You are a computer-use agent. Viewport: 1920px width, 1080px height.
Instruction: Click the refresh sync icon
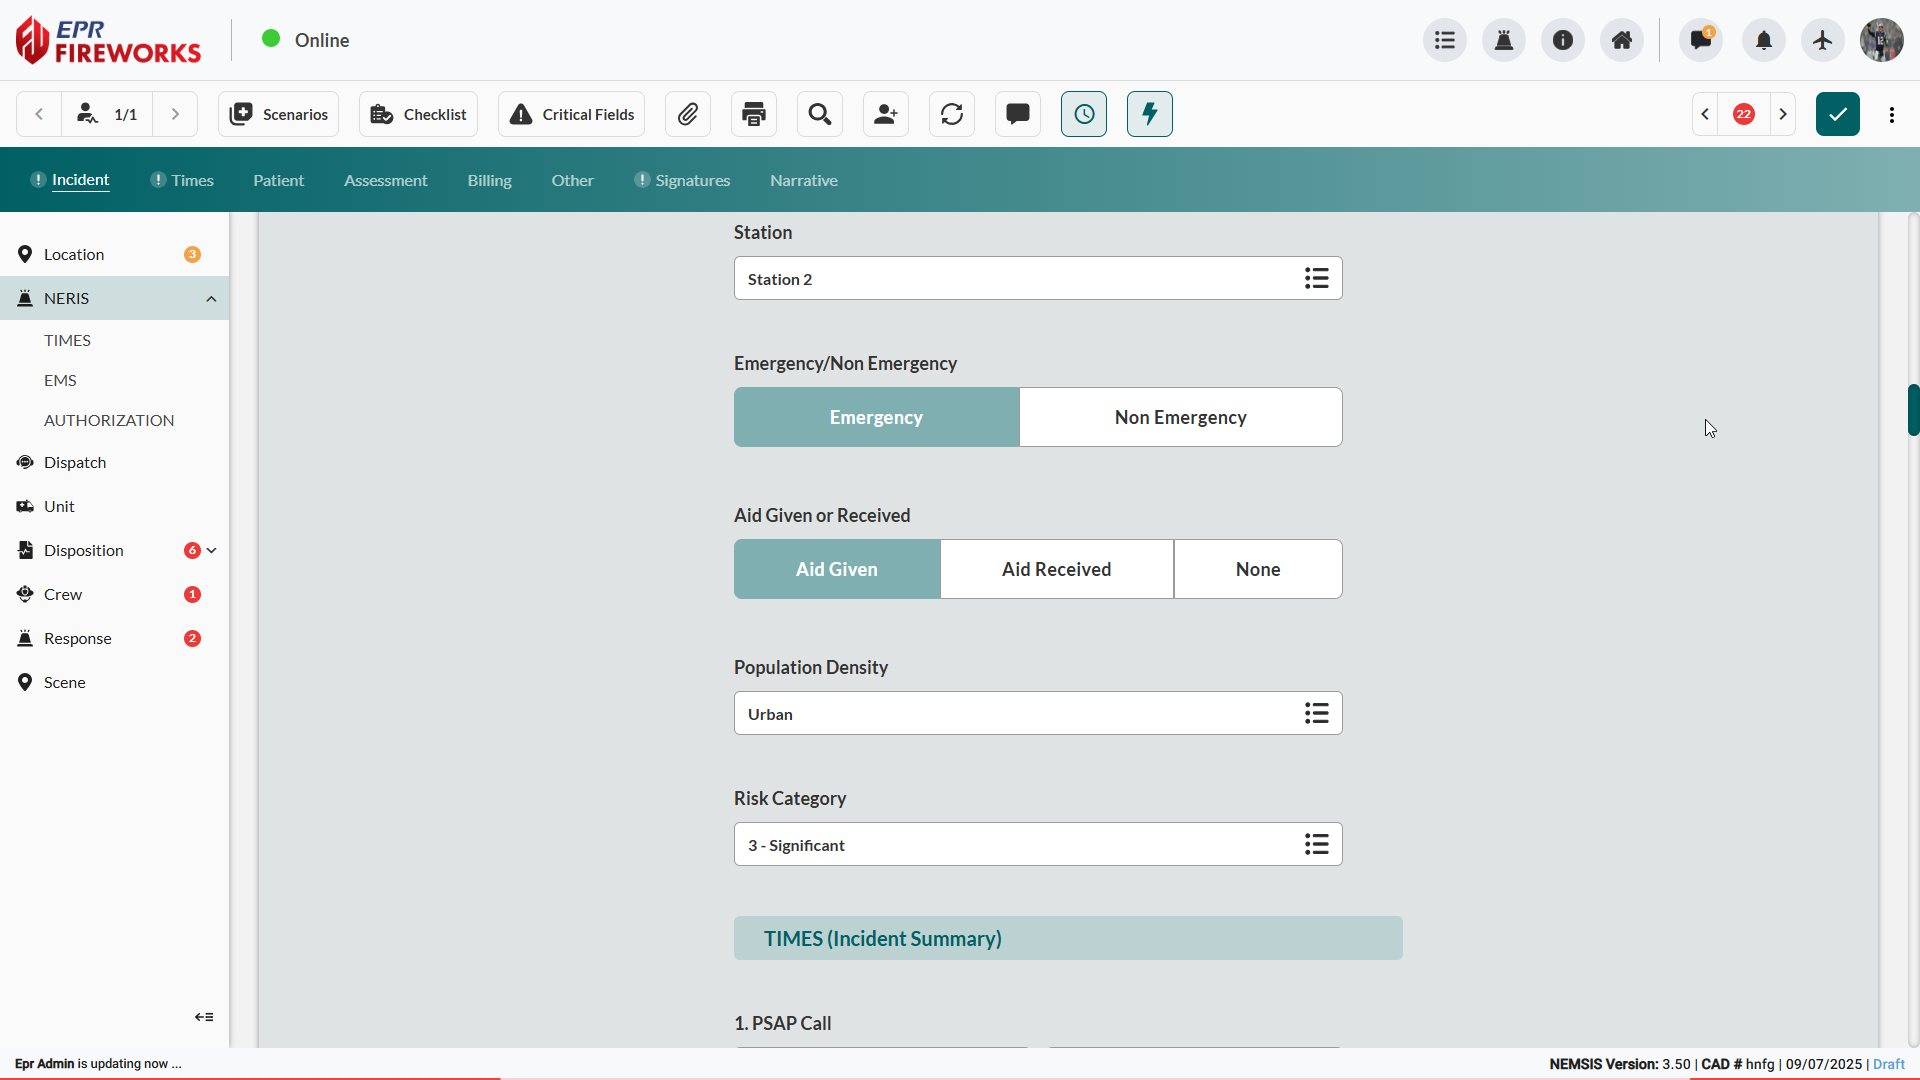coord(952,114)
